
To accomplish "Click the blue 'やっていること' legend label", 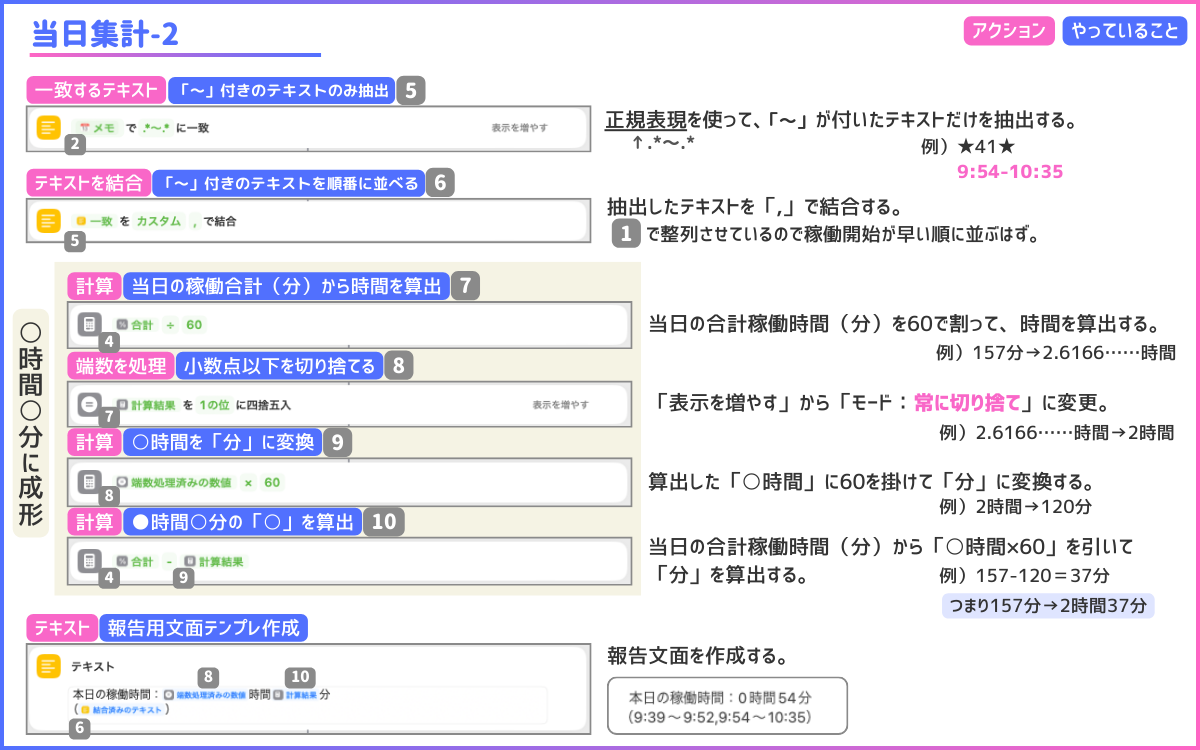I will pyautogui.click(x=1124, y=31).
